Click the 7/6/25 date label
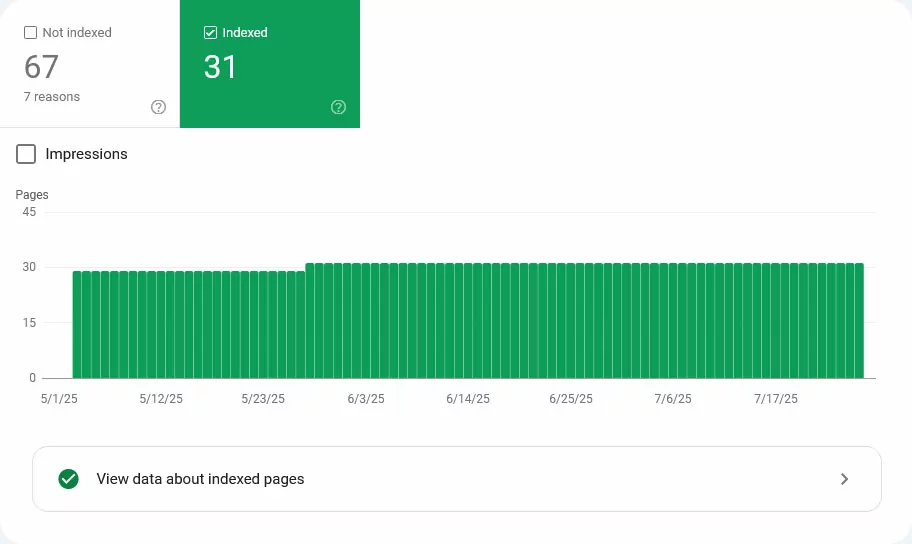The image size is (912, 544). coord(673,399)
